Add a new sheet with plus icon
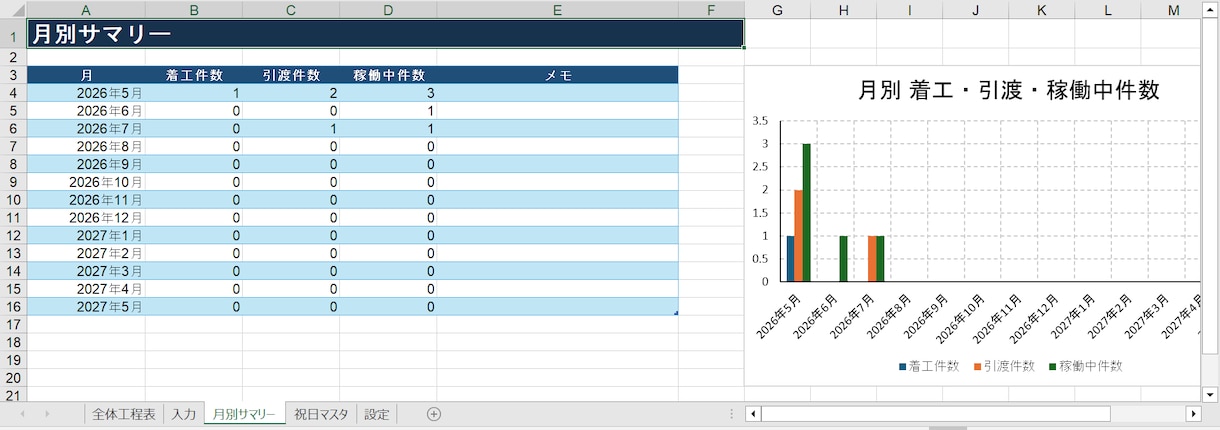1220x430 pixels. 434,414
